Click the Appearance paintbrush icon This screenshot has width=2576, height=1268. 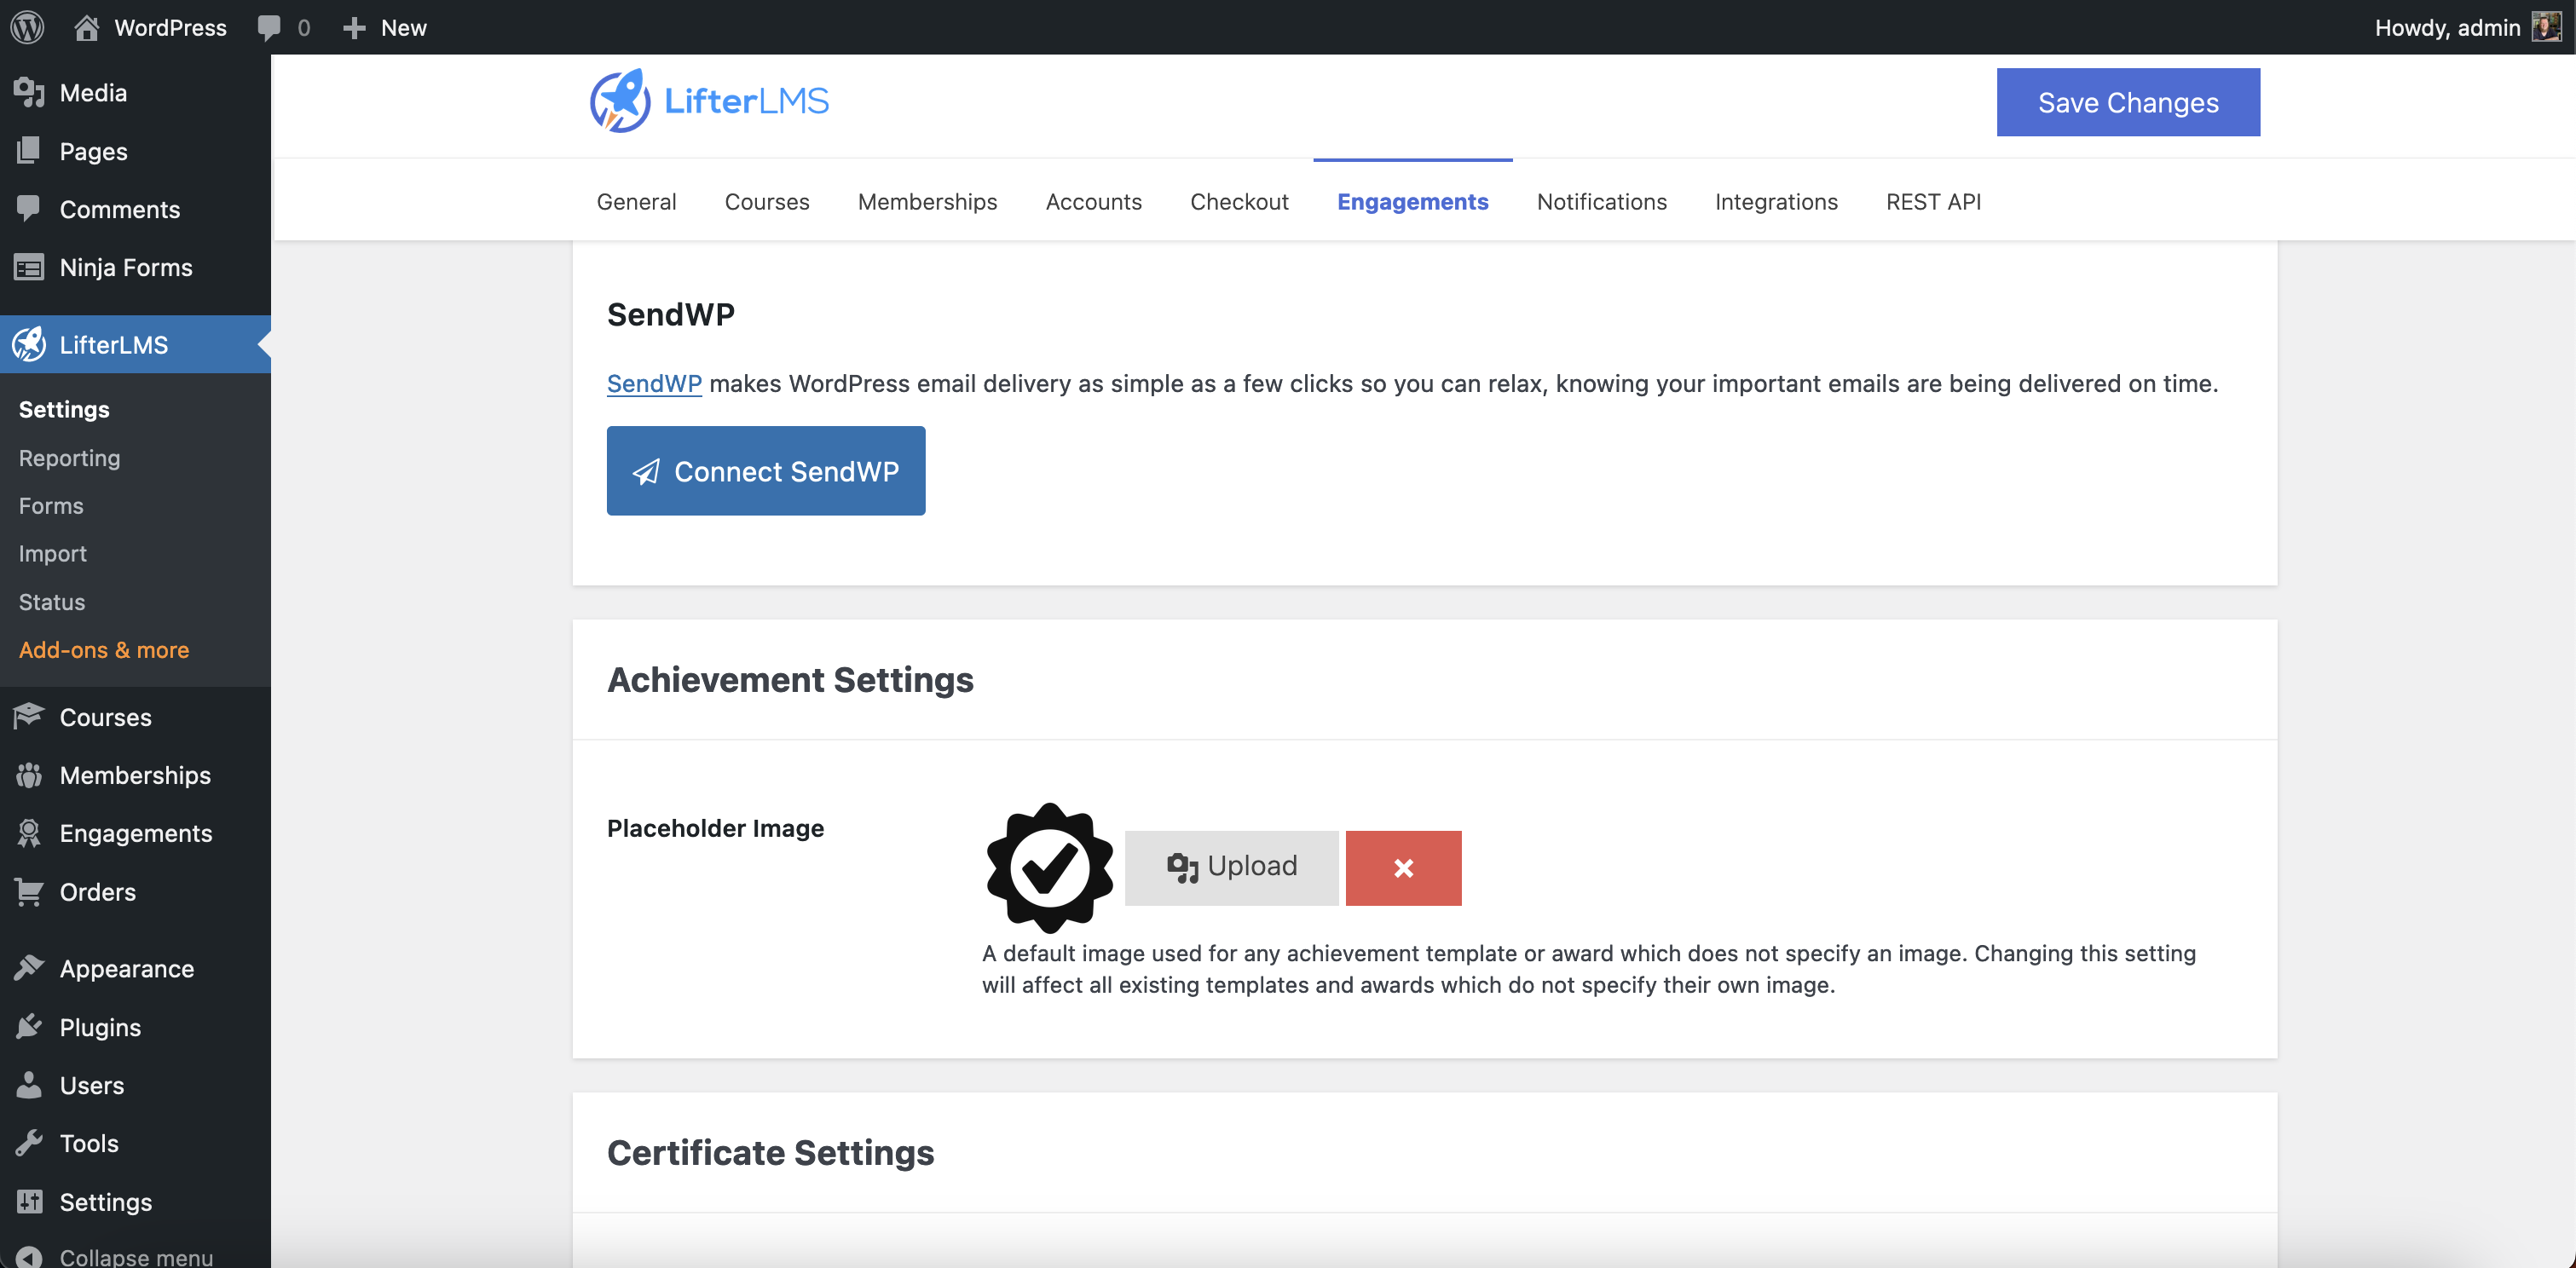coord(29,968)
